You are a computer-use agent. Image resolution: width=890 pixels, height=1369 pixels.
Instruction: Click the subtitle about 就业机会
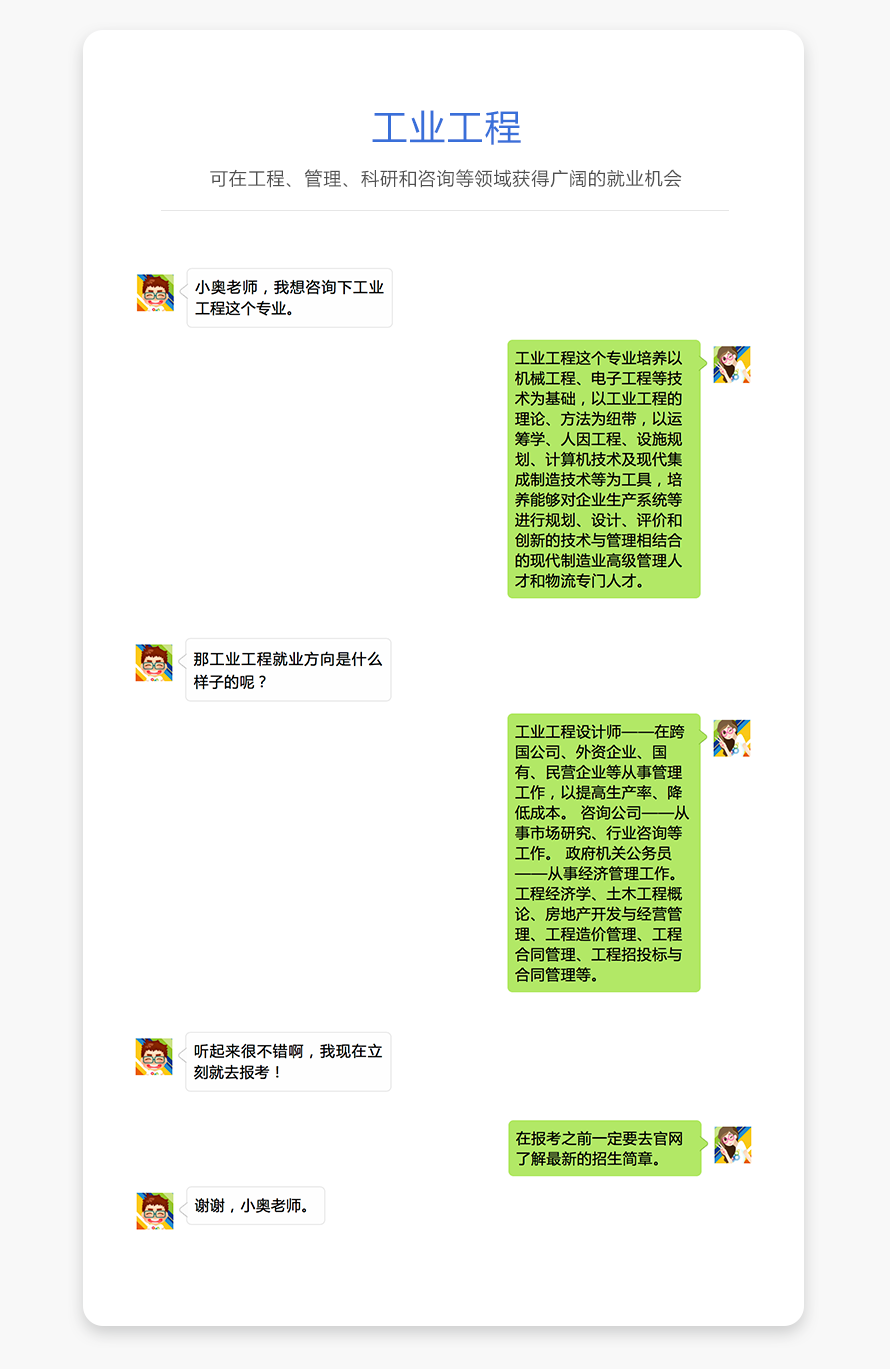(x=445, y=179)
